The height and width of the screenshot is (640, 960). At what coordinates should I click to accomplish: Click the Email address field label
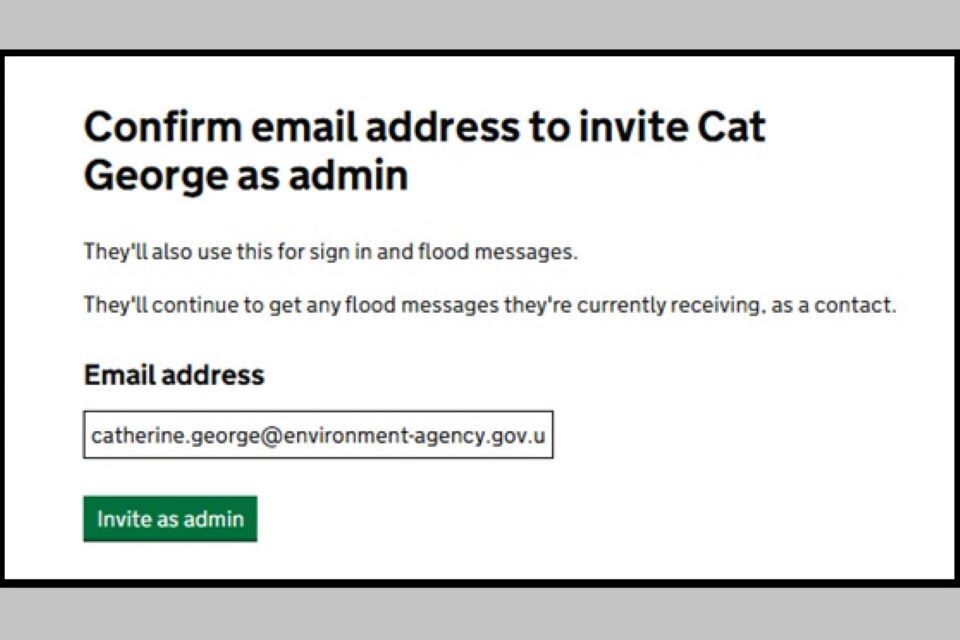coord(174,376)
